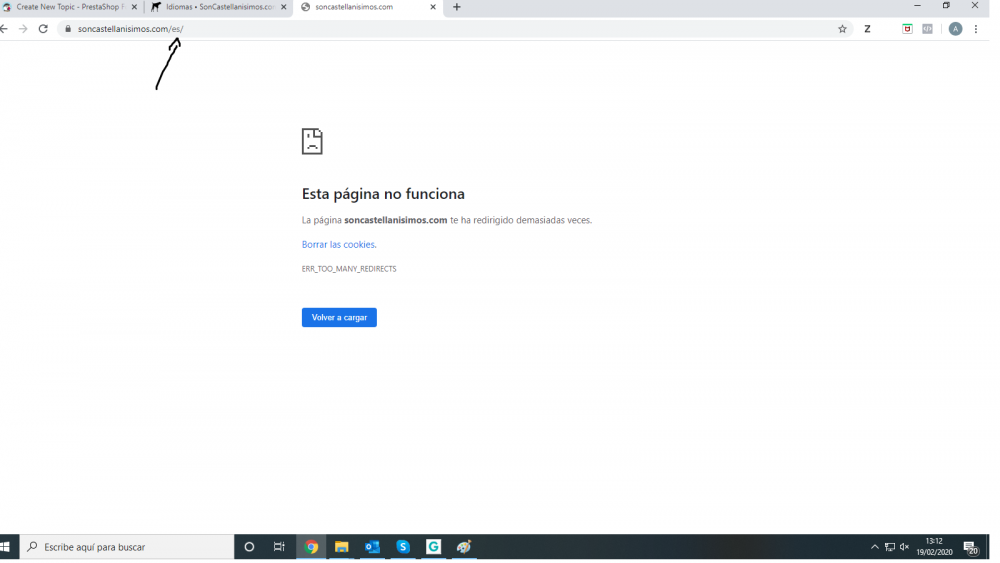This screenshot has width=1000, height=563.
Task: Open Task View on the taskbar
Action: pos(279,547)
